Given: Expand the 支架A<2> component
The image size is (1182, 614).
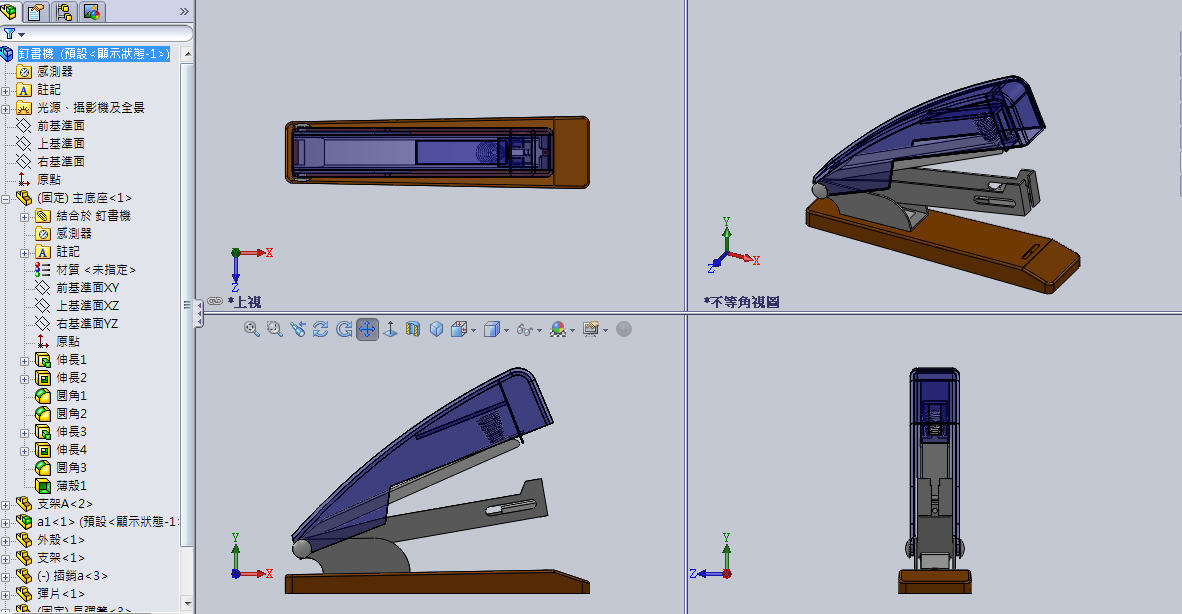Looking at the screenshot, I should click(x=6, y=505).
